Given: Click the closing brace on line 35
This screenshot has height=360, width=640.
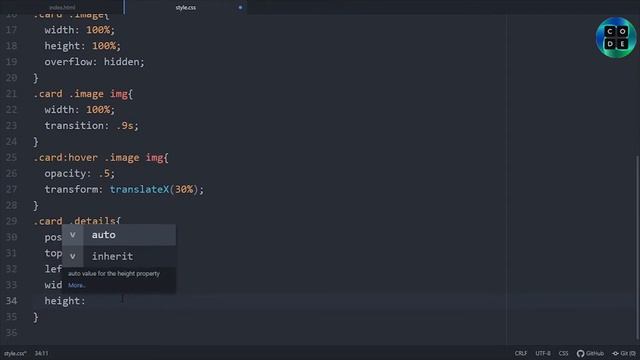Looking at the screenshot, I should click(36, 317).
